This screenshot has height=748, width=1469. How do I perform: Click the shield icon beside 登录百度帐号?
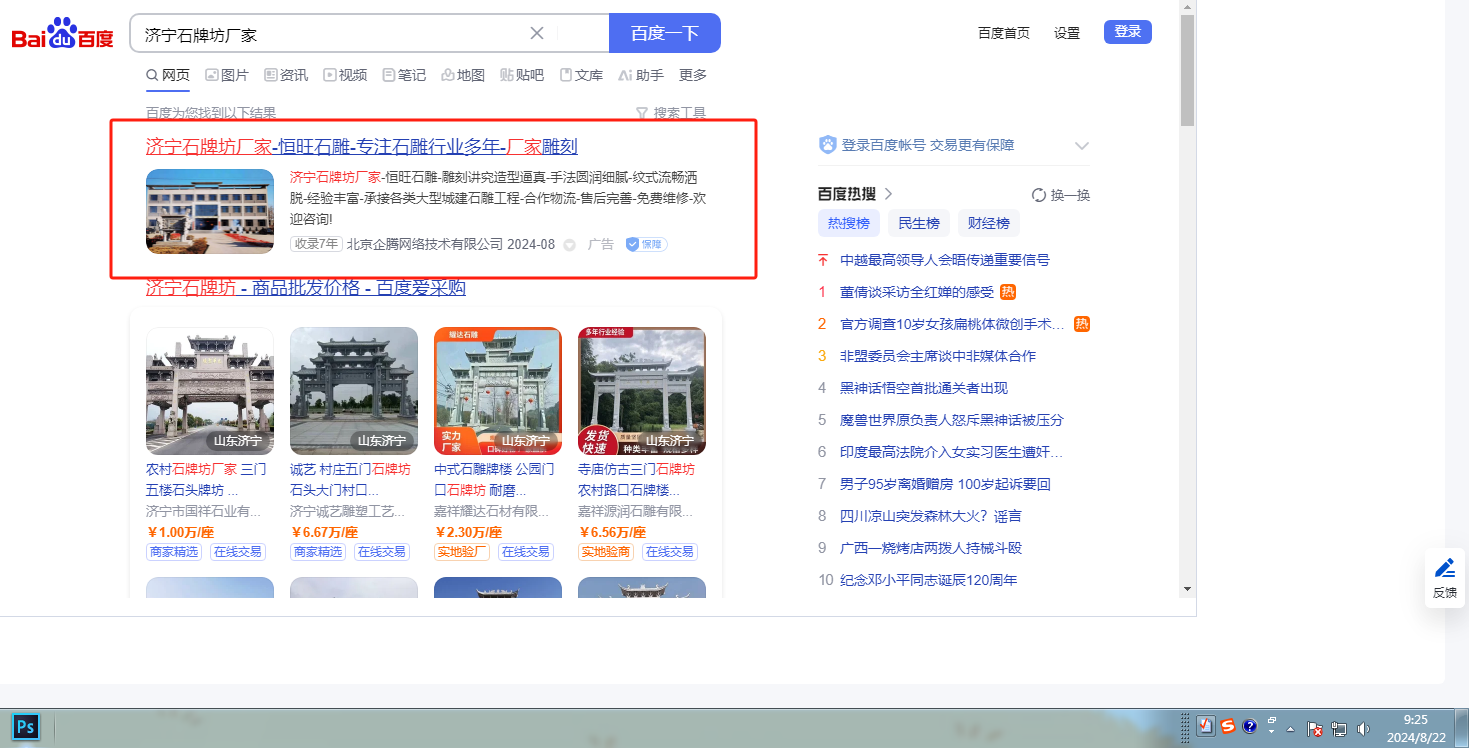[x=827, y=145]
